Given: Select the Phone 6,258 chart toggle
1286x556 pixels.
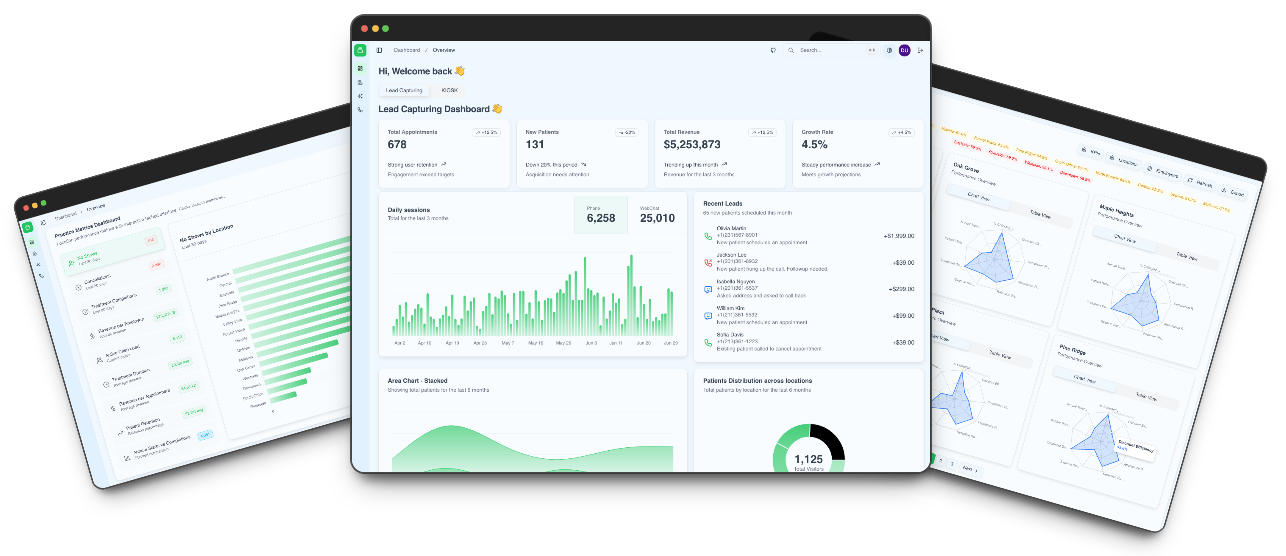Looking at the screenshot, I should [x=601, y=214].
